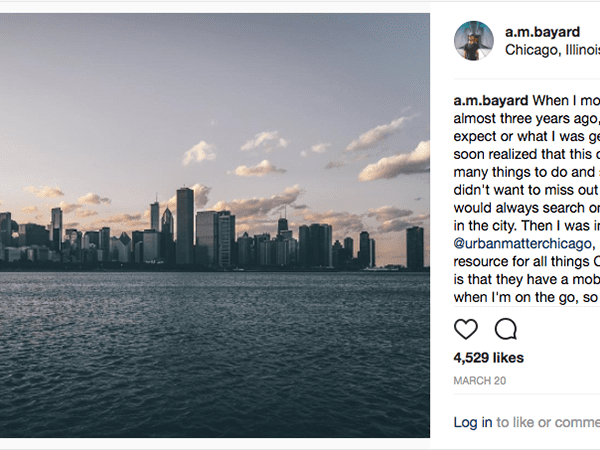Click the caption line starting "almost three years ago"
The image size is (600, 450).
click(x=526, y=120)
